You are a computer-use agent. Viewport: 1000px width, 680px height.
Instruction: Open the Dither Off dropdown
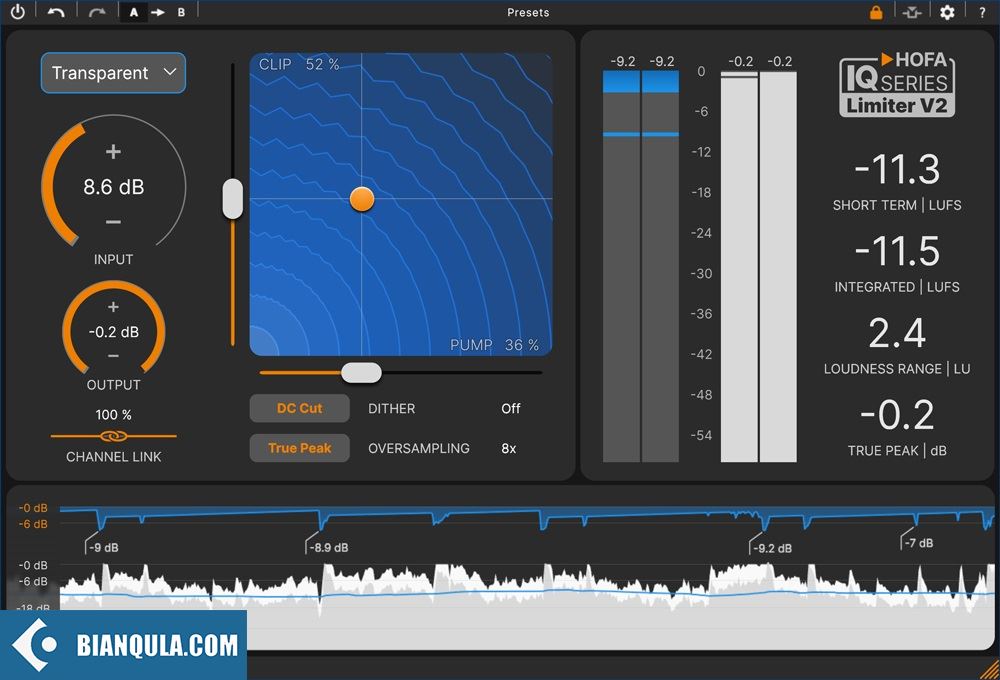point(510,408)
